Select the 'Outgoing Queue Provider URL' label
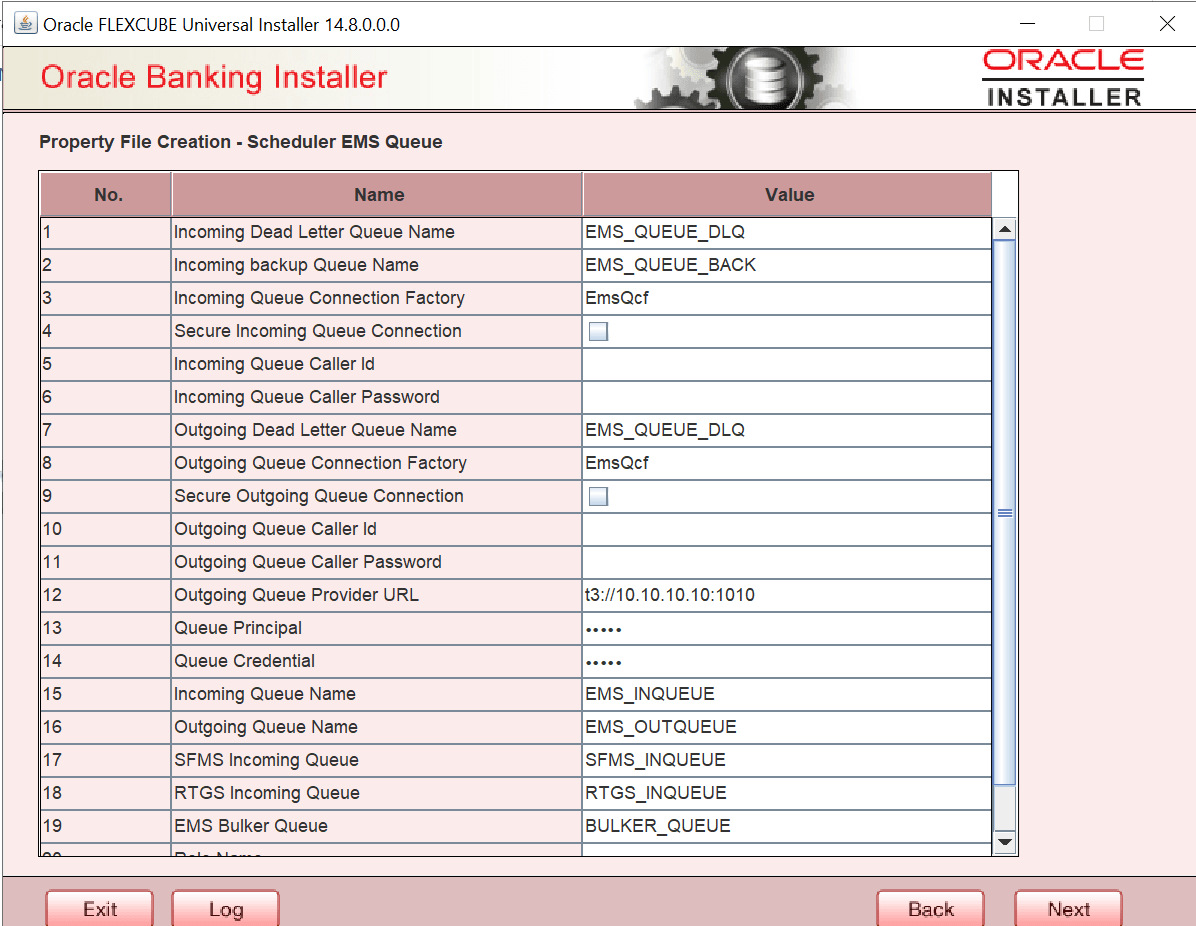 [296, 595]
